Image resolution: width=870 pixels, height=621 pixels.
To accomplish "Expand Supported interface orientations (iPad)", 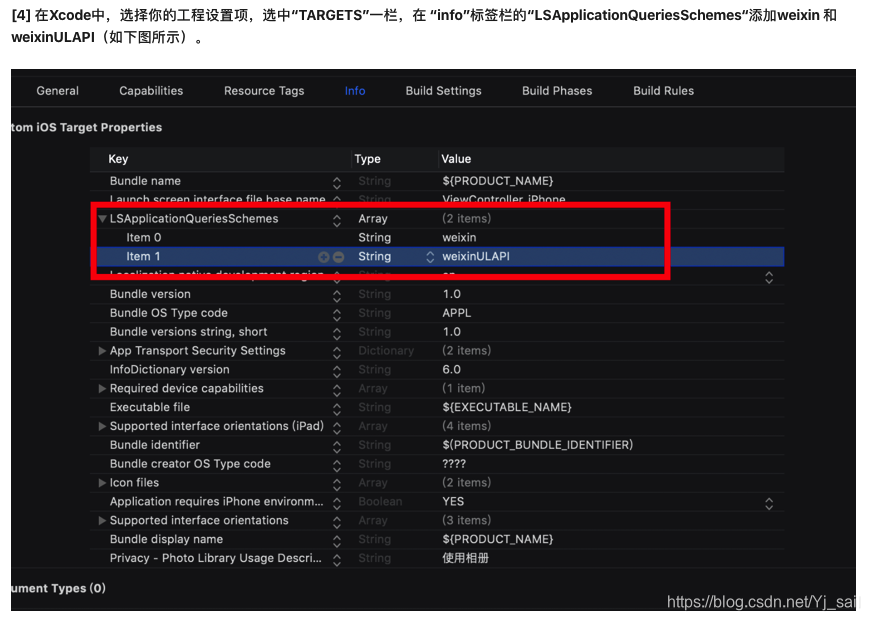I will (x=102, y=426).
